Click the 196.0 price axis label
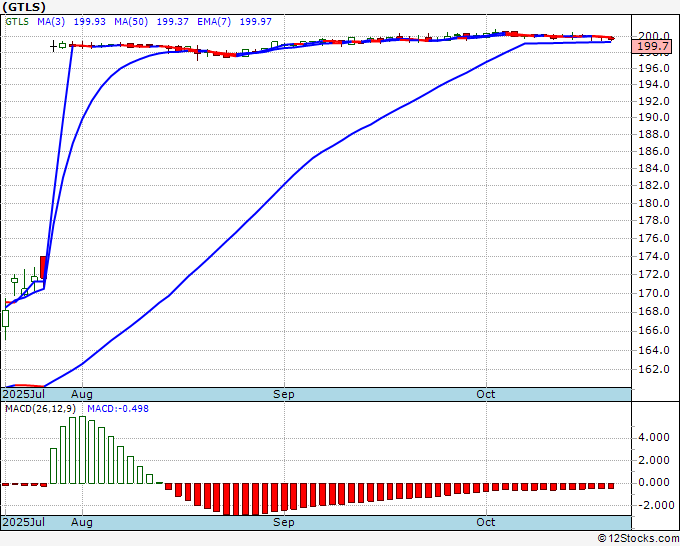The image size is (680, 546). tap(654, 68)
